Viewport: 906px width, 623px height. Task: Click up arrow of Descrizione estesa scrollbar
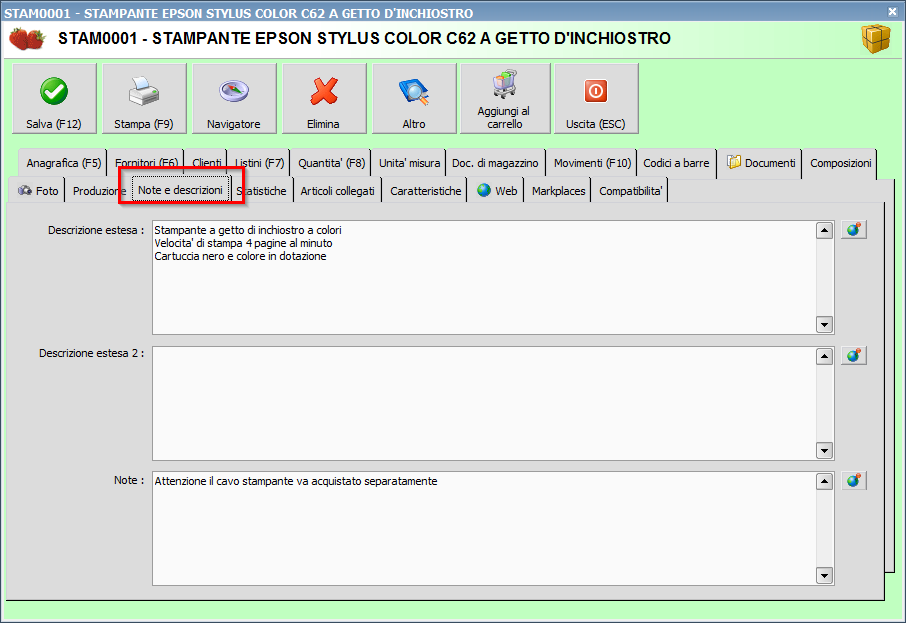(825, 231)
